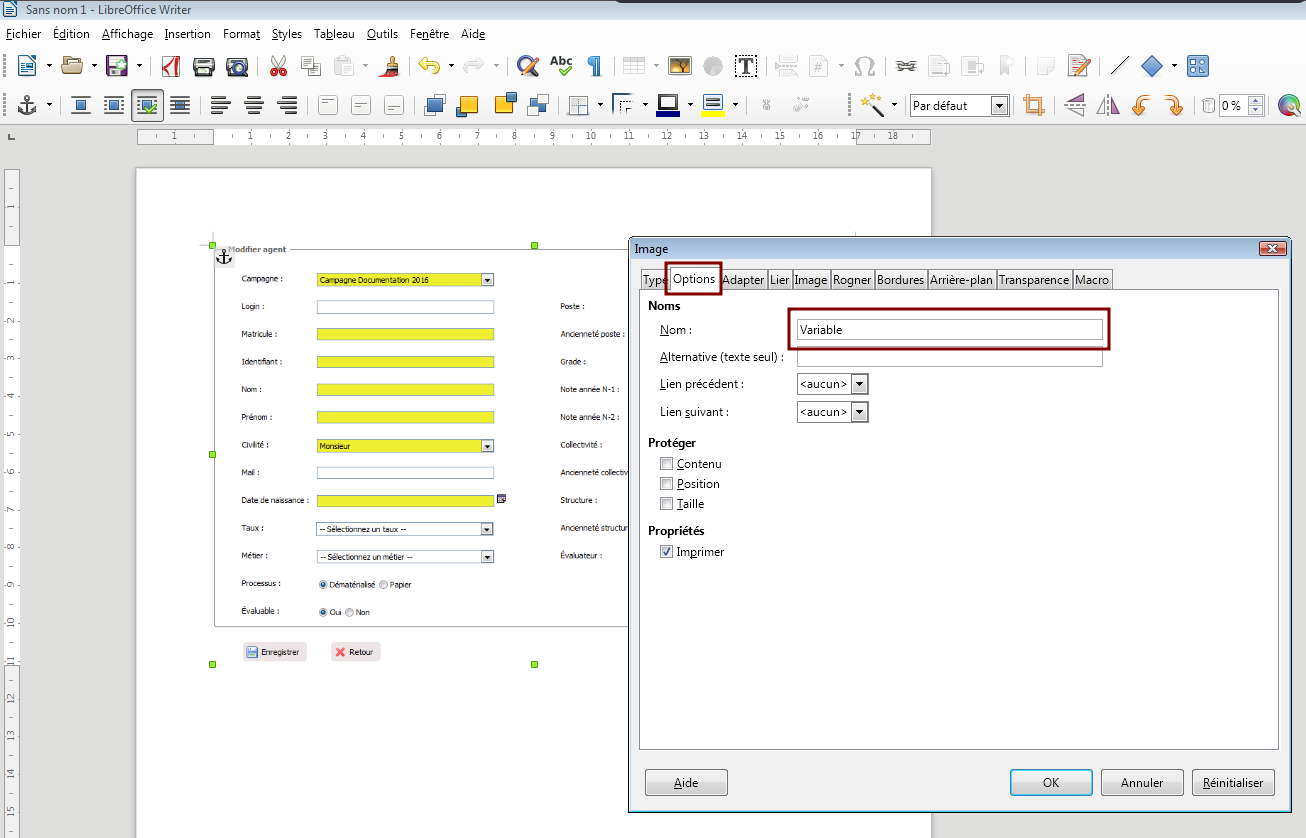Expand the Open recent files arrow

[95, 66]
